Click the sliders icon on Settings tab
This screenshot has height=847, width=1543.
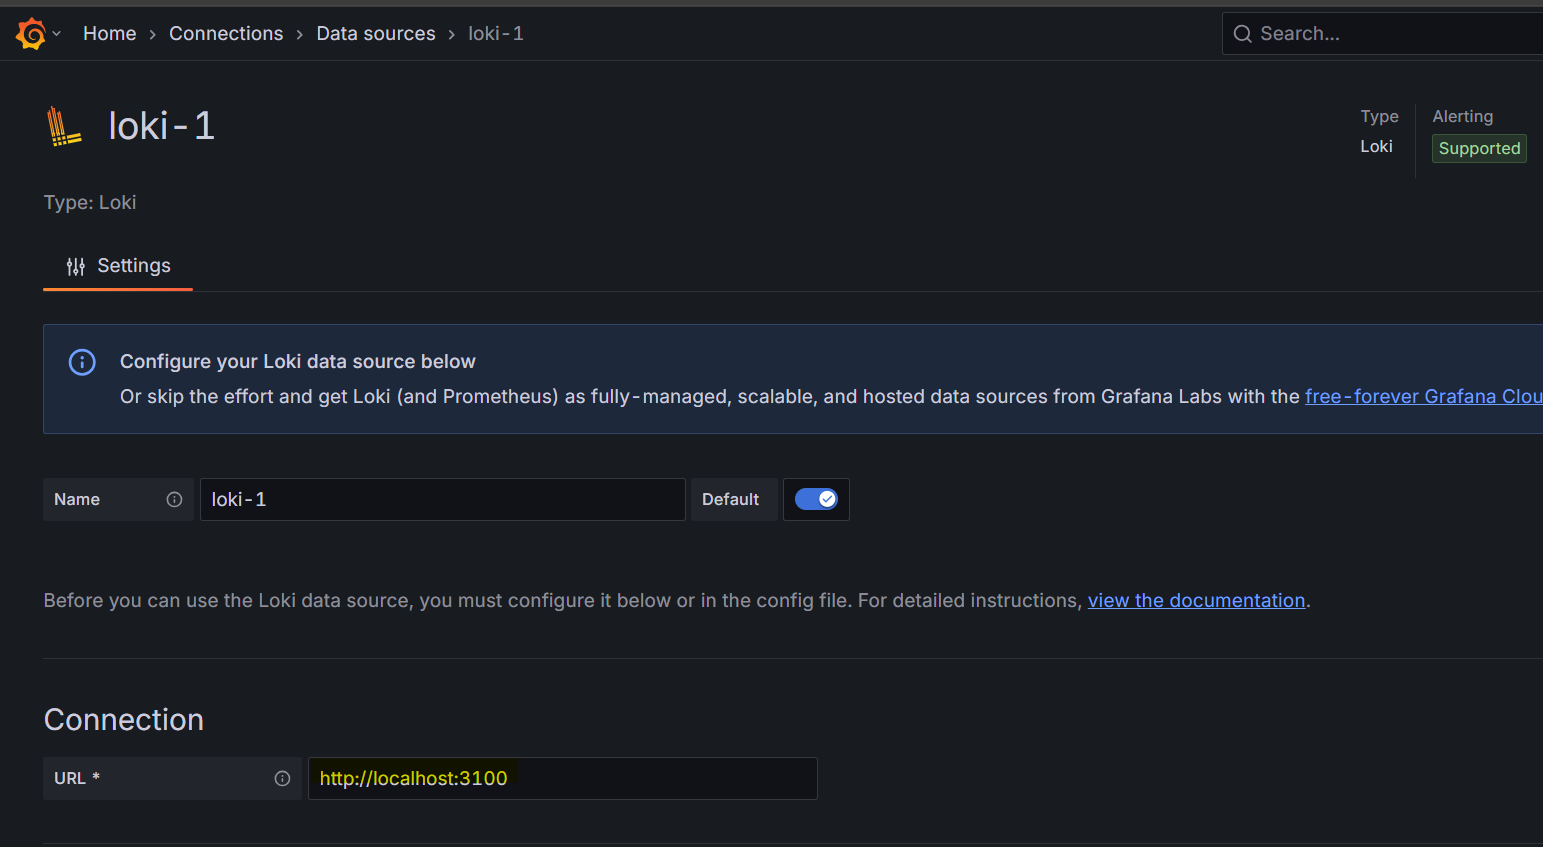tap(76, 266)
